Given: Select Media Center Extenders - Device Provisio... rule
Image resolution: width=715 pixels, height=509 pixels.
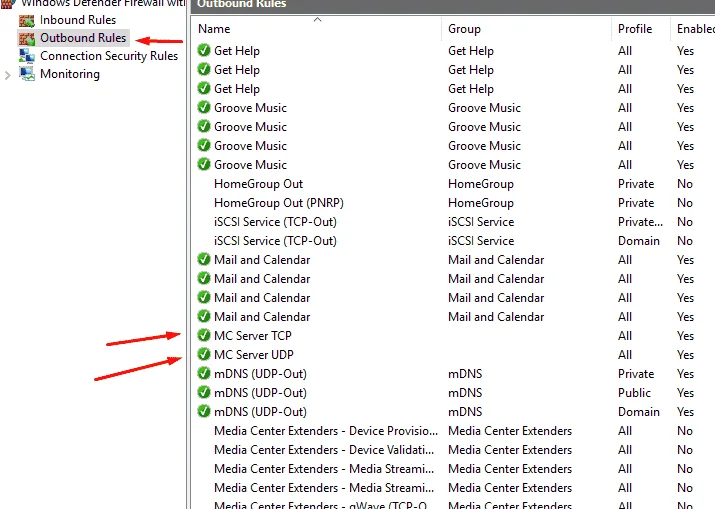Looking at the screenshot, I should (326, 431).
